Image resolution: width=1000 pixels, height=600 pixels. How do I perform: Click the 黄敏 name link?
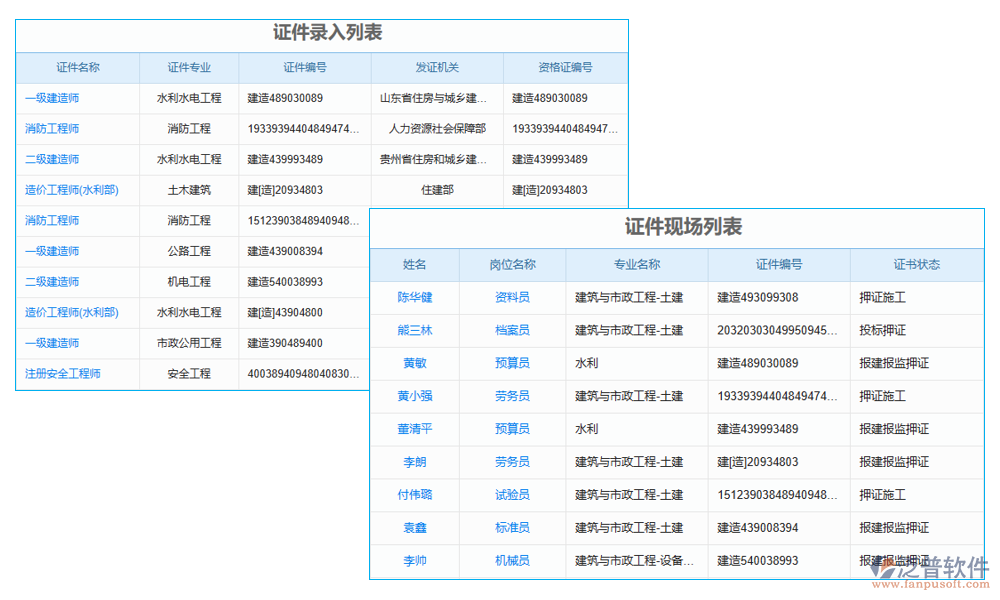click(415, 363)
